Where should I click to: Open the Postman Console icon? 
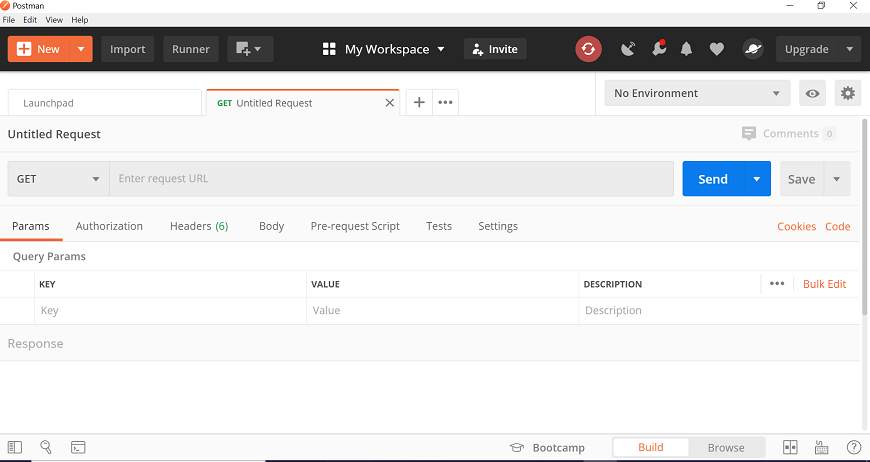tap(78, 448)
